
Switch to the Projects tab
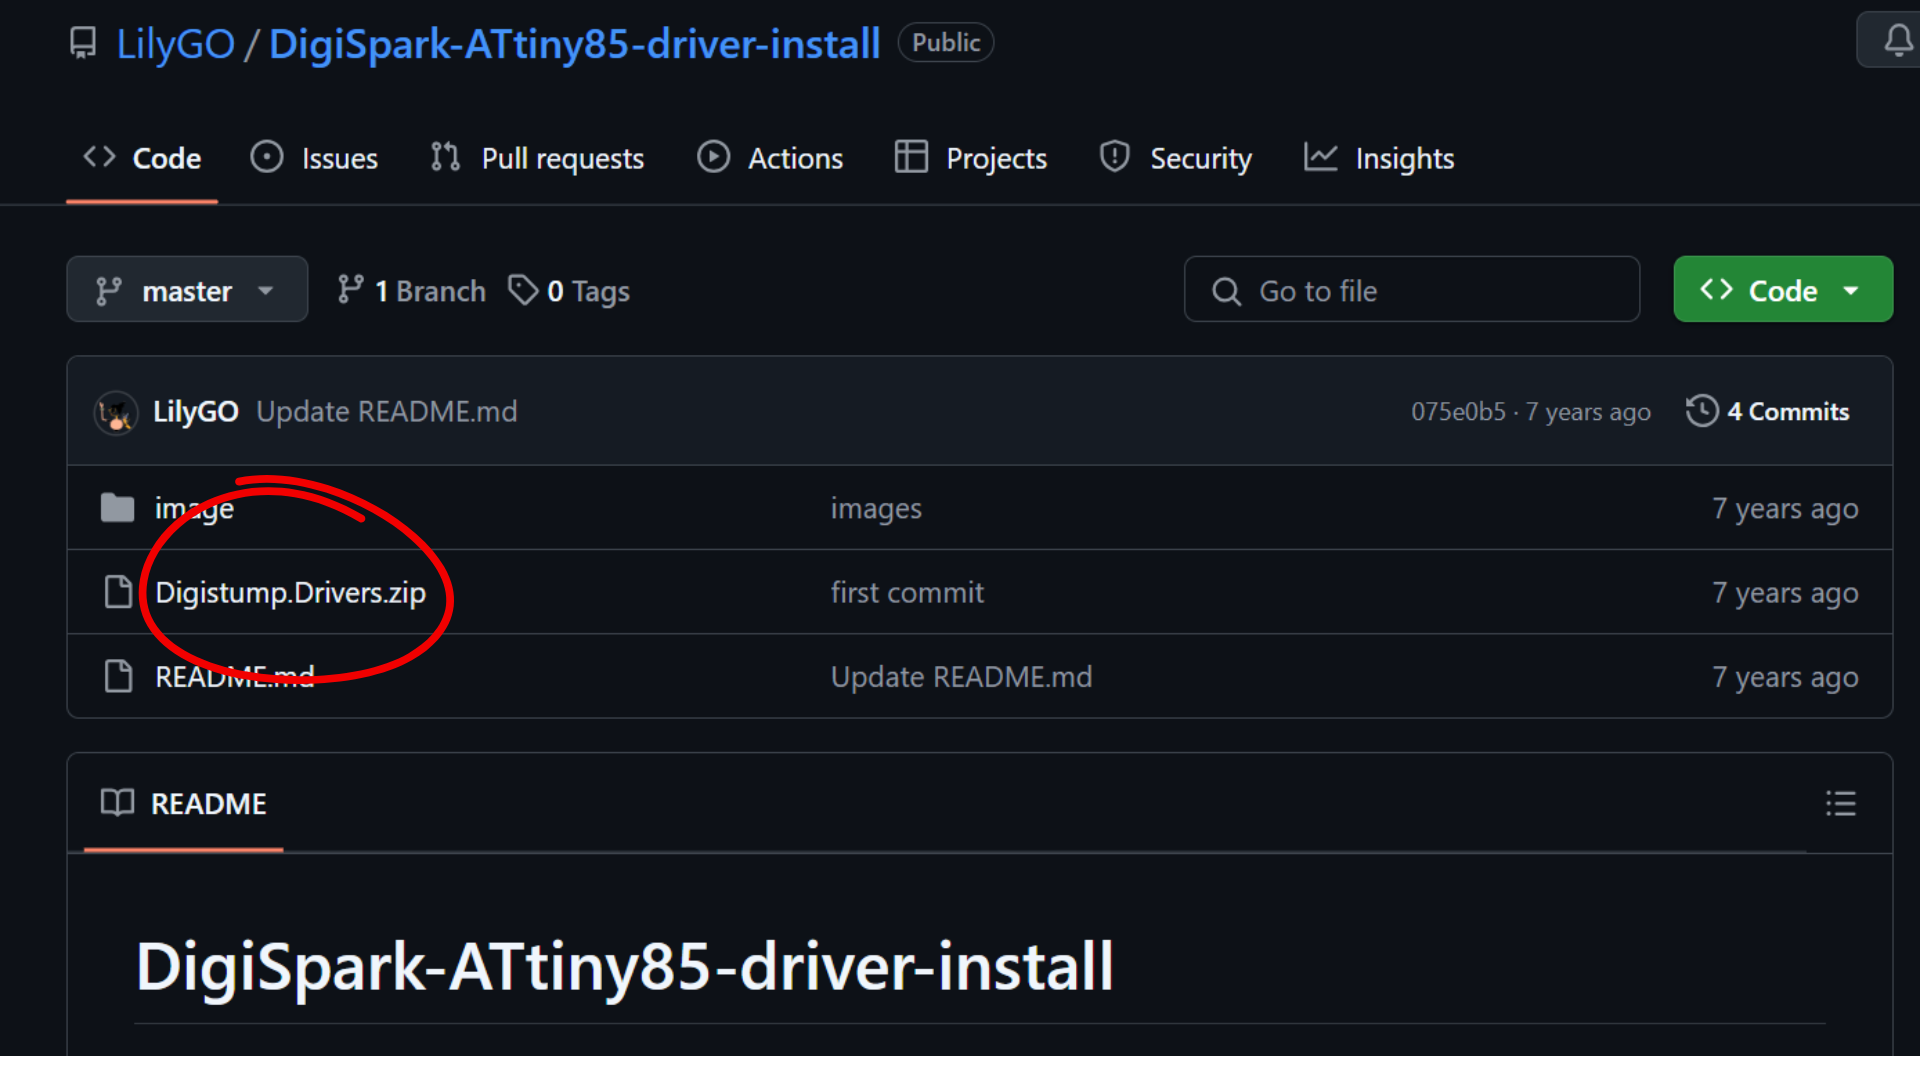click(x=971, y=158)
